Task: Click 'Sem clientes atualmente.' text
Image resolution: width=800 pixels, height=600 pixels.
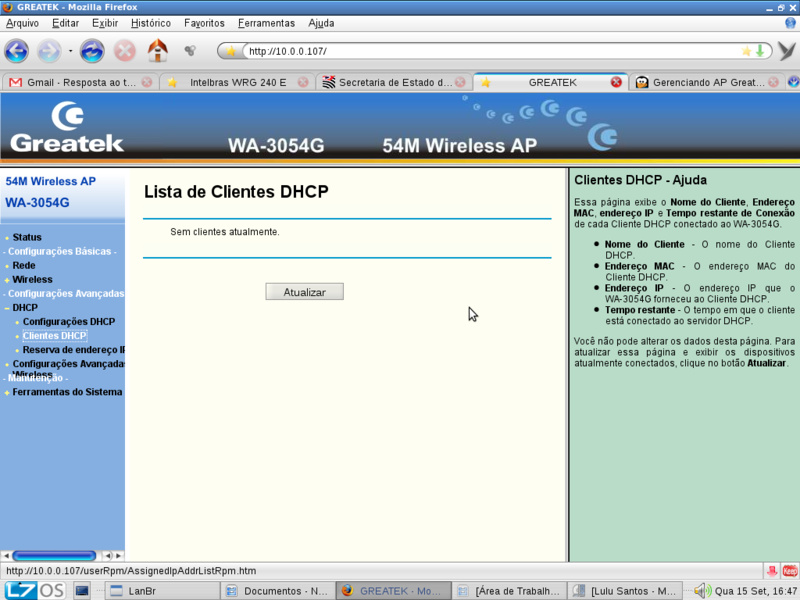Action: click(x=224, y=232)
